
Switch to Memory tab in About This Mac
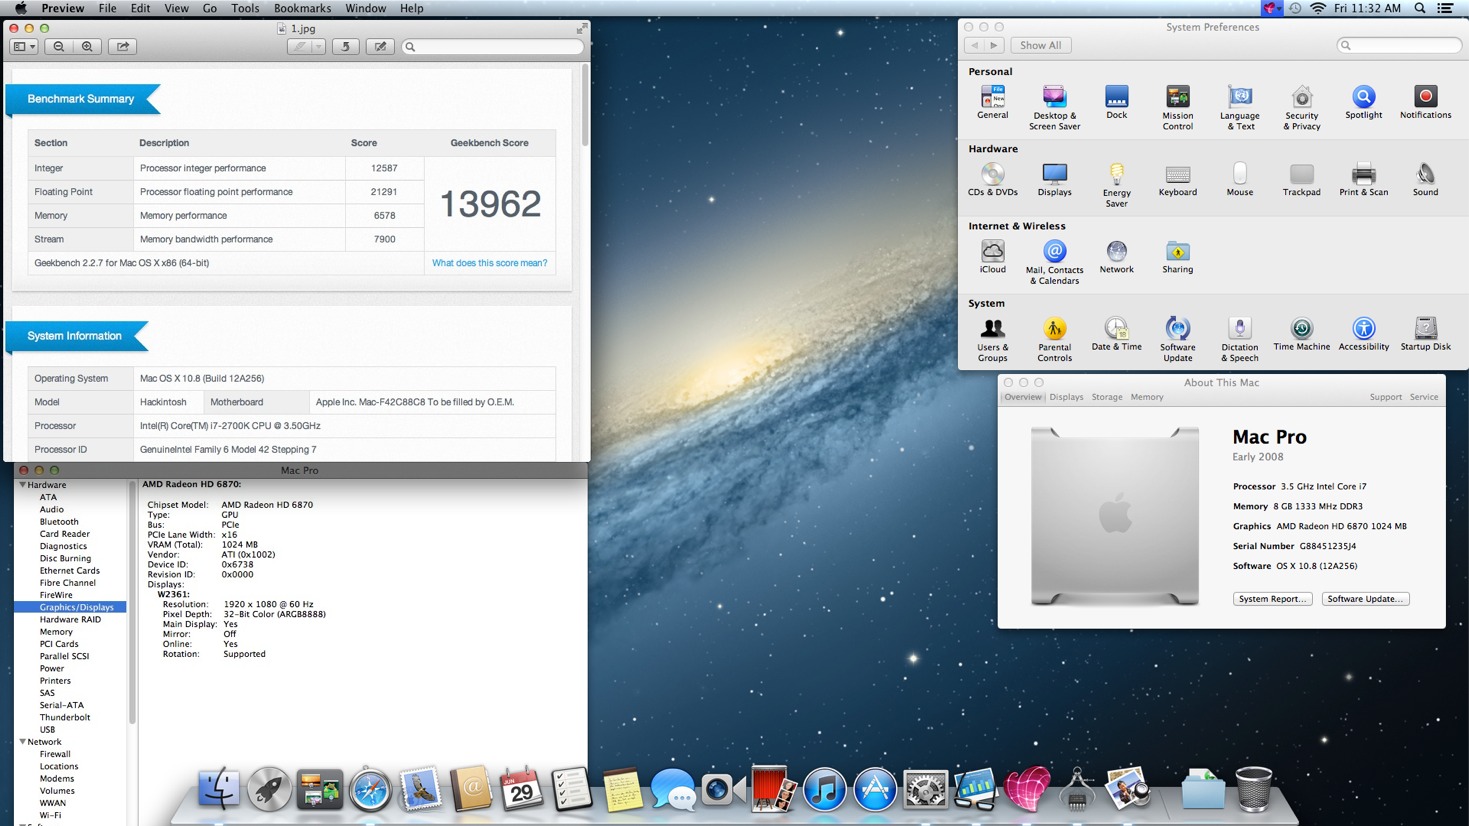pyautogui.click(x=1147, y=397)
